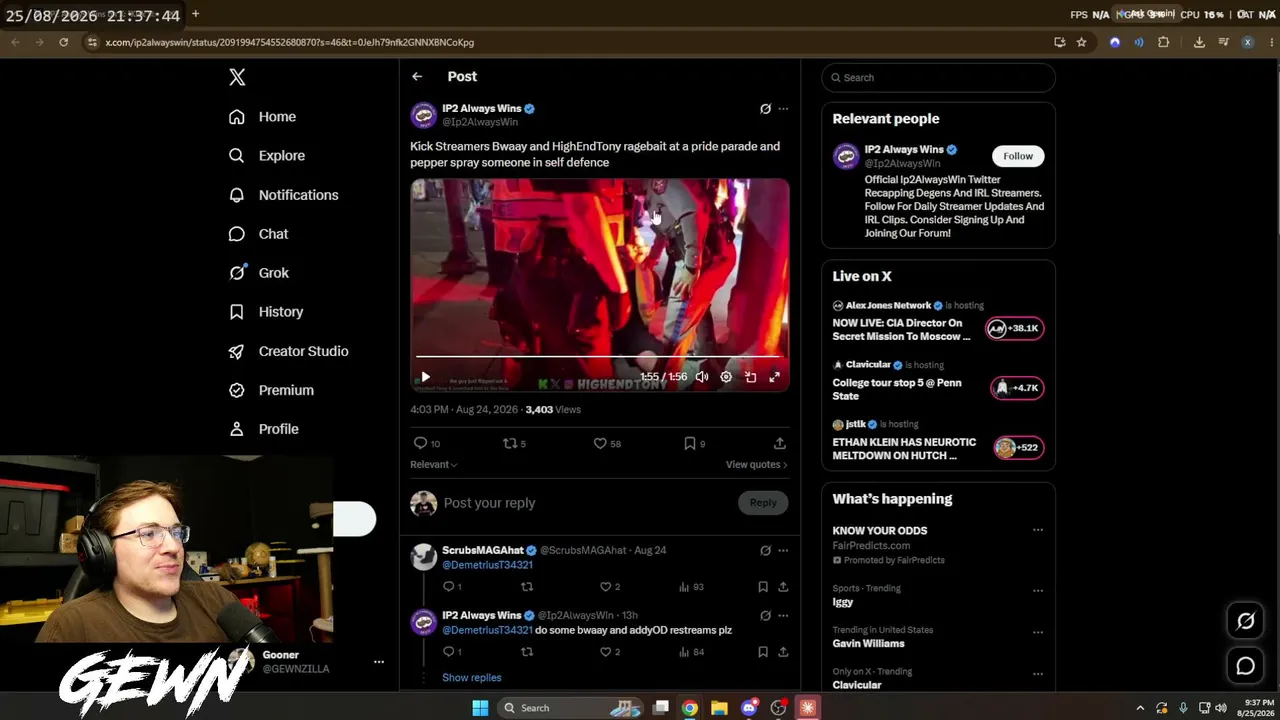Open ETHAN KLEIN live stream by jstlk

(x=938, y=440)
